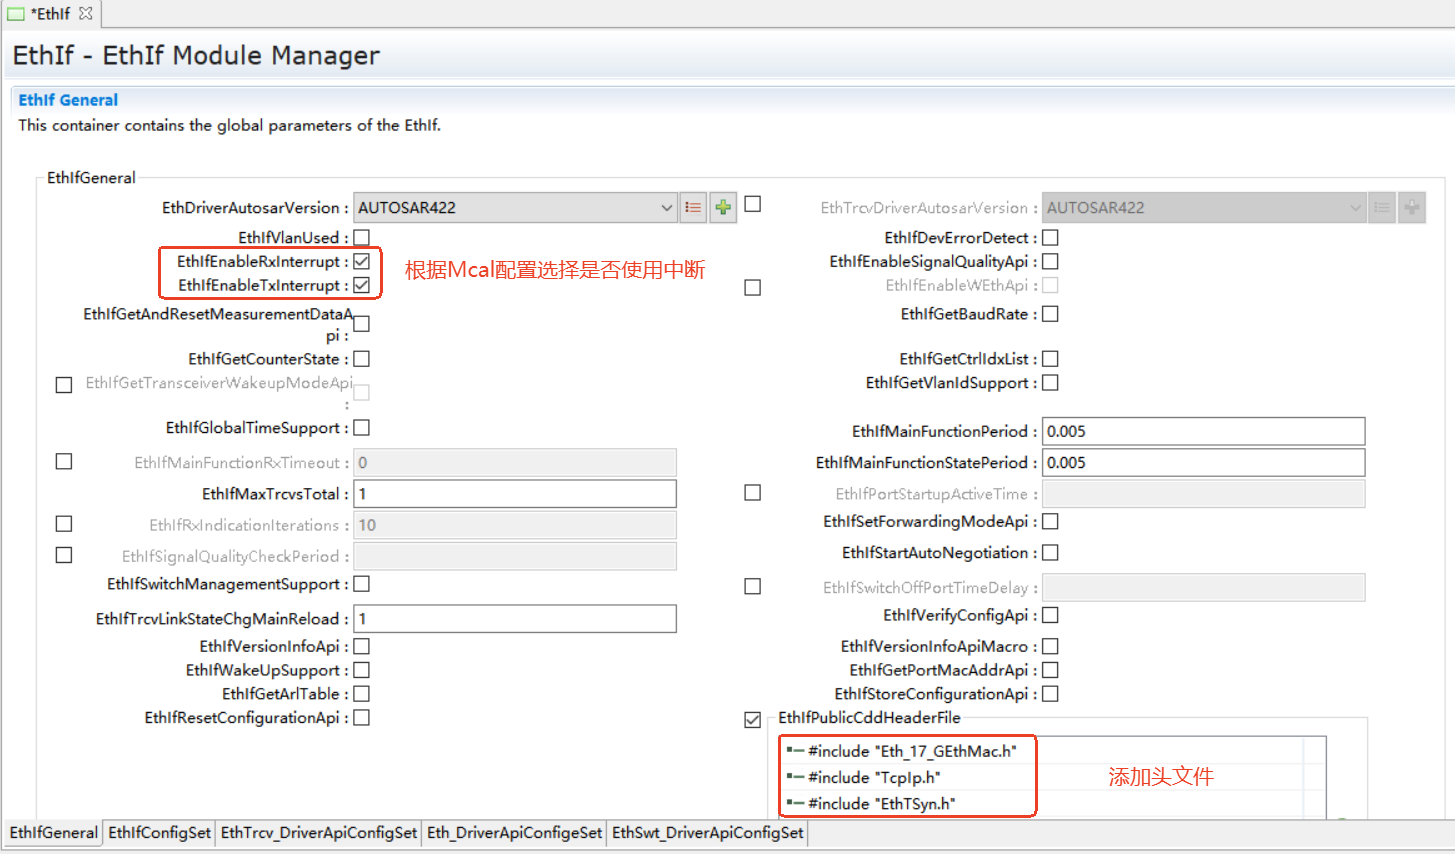This screenshot has height=854, width=1455.
Task: Enable EthIfVlanUsed checkbox
Action: [x=362, y=237]
